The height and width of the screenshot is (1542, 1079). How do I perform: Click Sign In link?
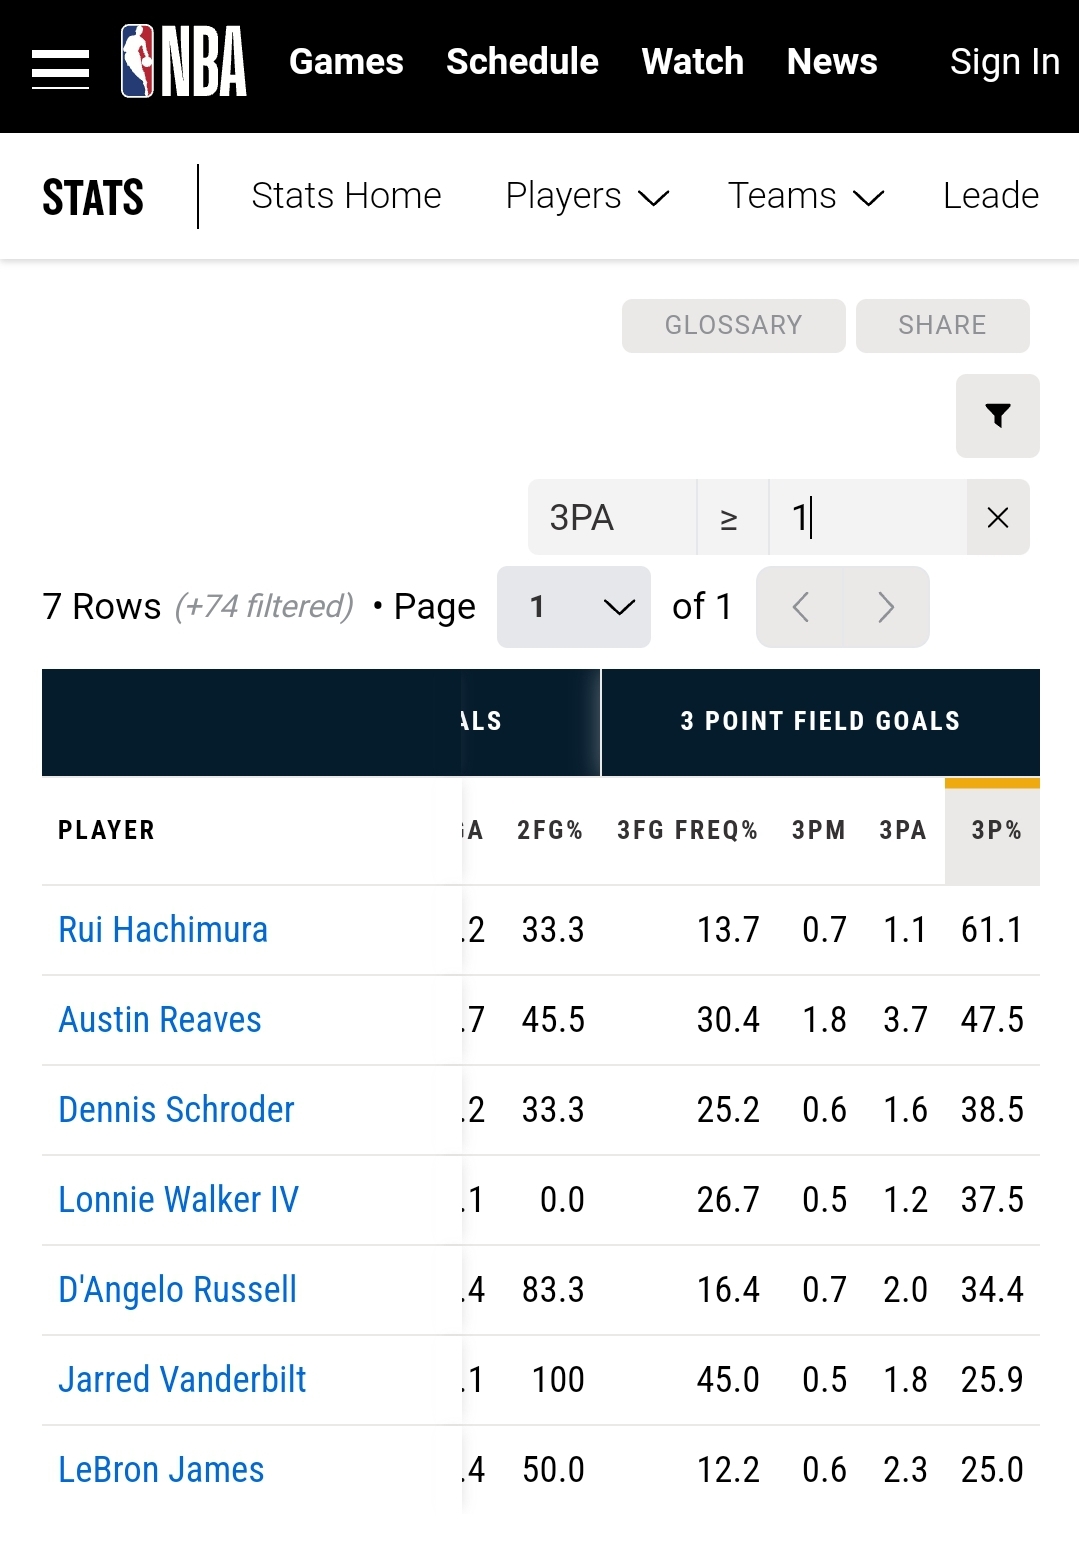(1004, 62)
